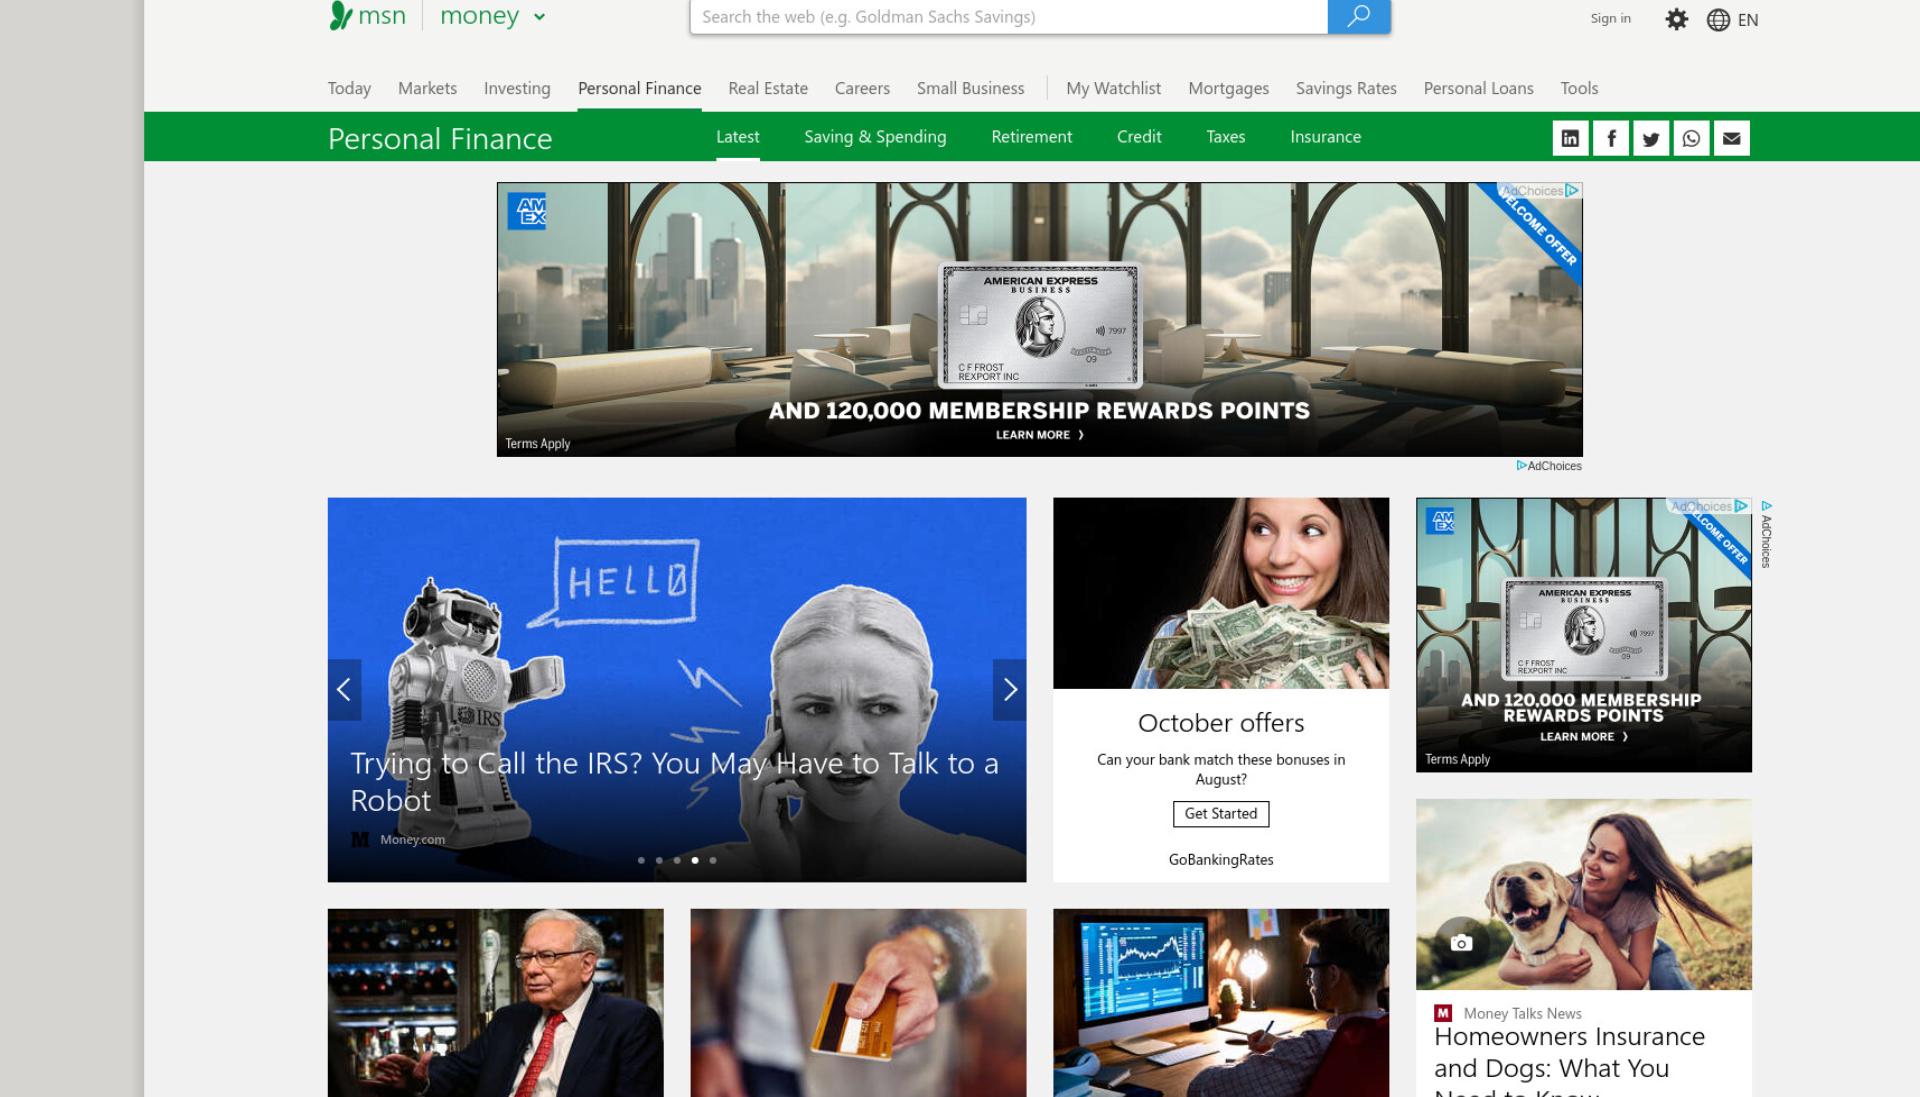The width and height of the screenshot is (1920, 1097).
Task: Open My Watchlist link
Action: (x=1113, y=88)
